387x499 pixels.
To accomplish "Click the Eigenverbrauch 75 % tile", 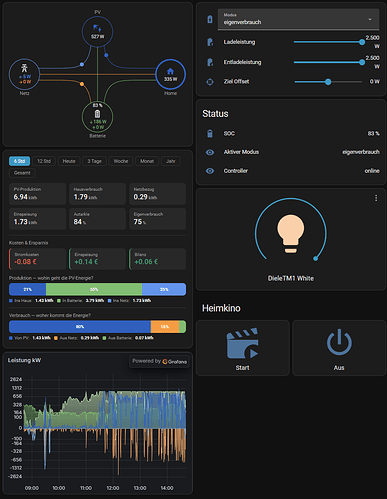I will pyautogui.click(x=157, y=219).
